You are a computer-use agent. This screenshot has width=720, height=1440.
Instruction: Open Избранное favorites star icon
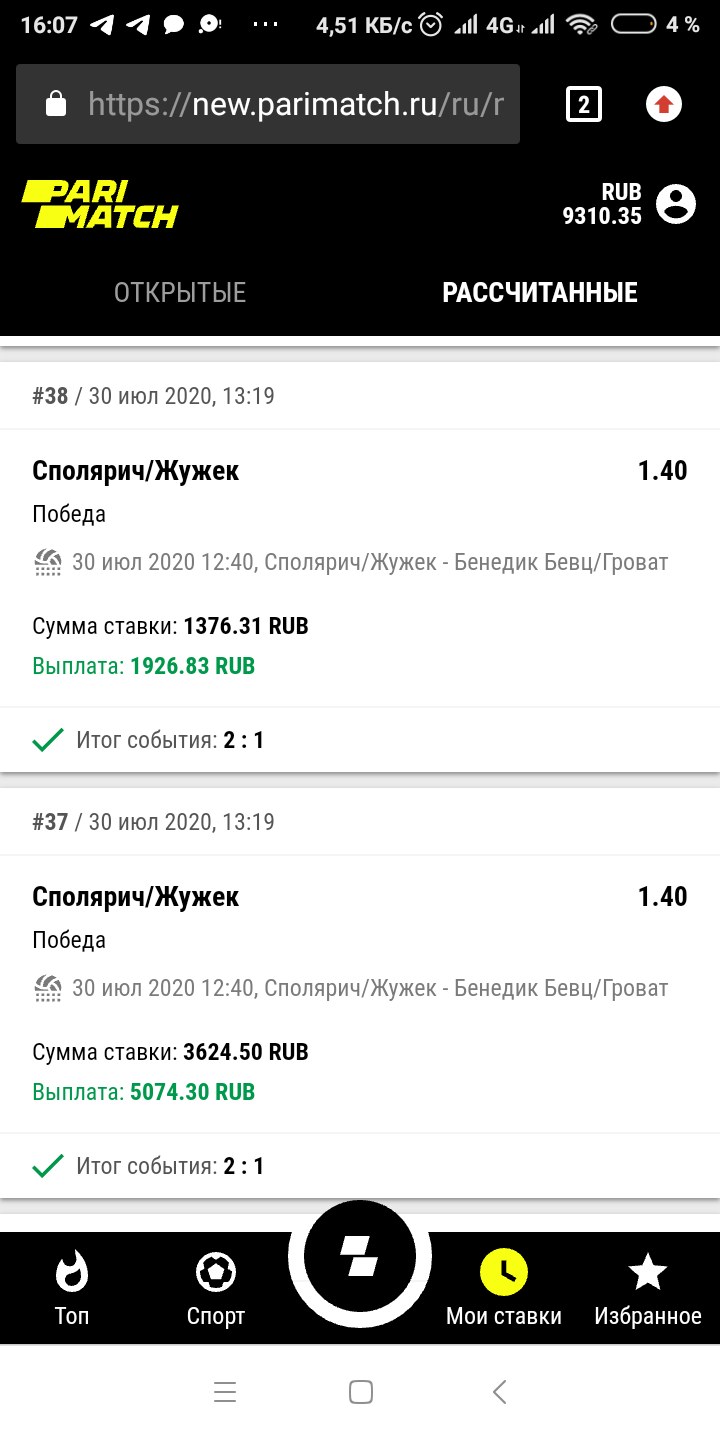pos(648,1288)
